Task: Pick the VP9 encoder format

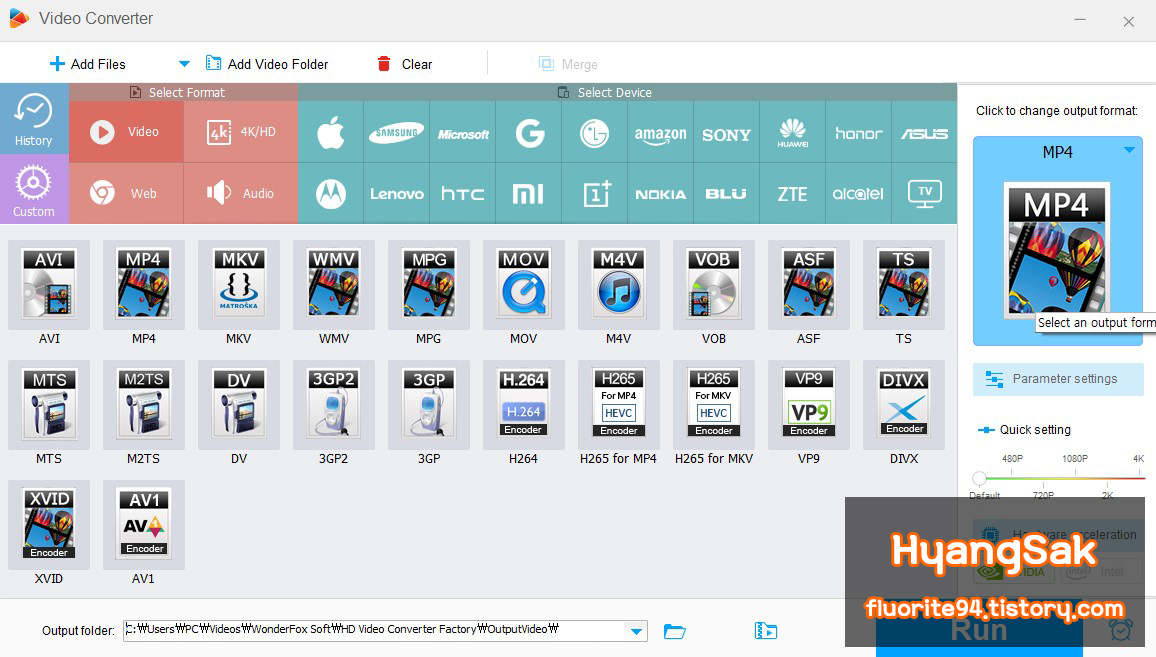Action: 809,405
